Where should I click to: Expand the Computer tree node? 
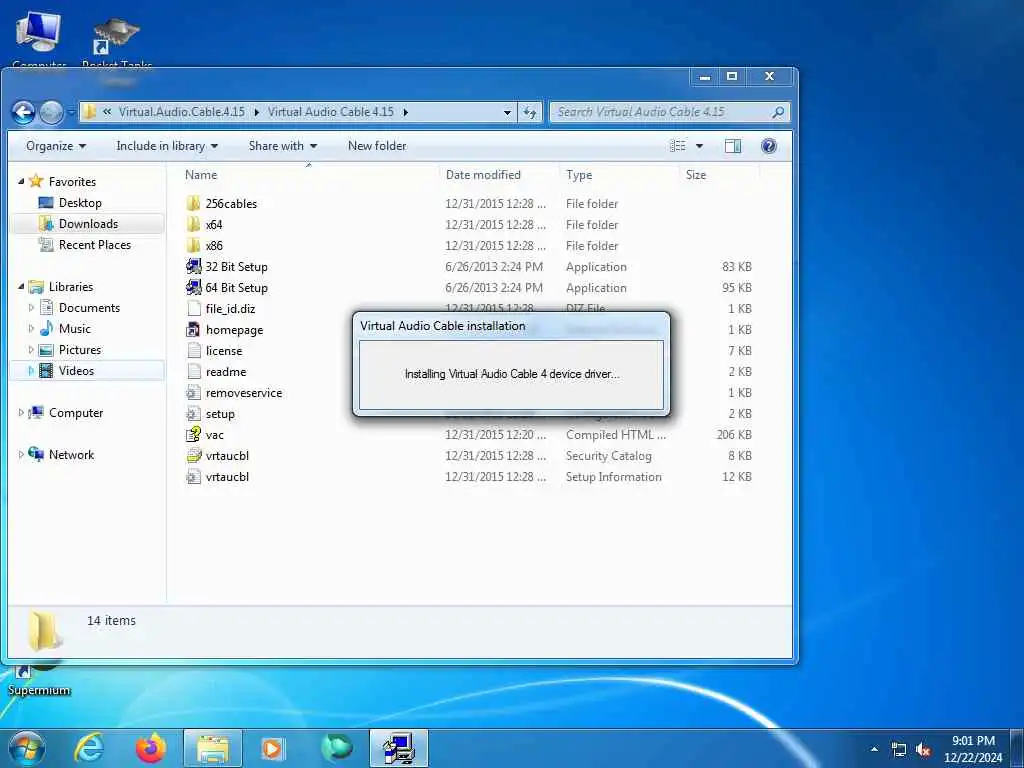(x=21, y=413)
